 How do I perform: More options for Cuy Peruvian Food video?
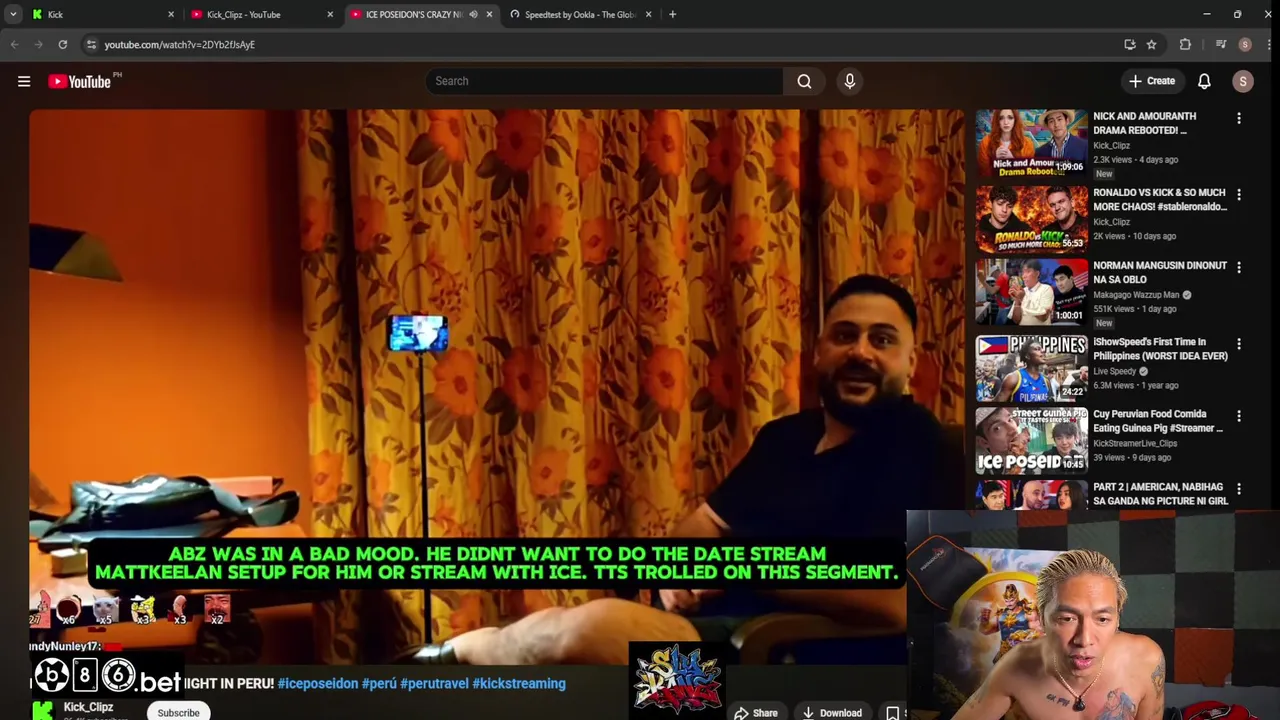[x=1238, y=416]
